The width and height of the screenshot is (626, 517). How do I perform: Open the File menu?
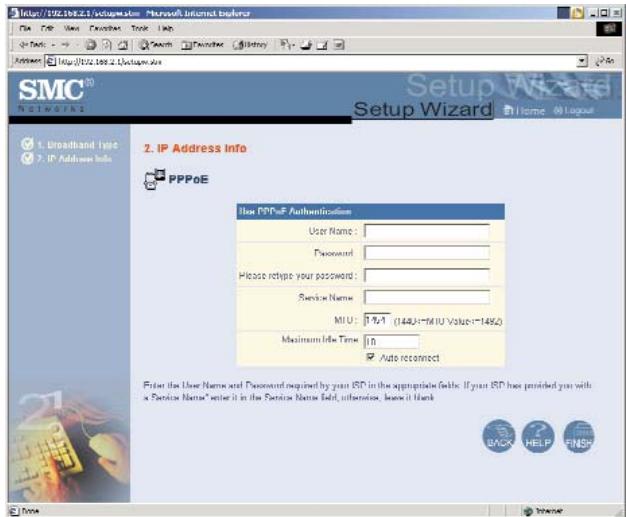[x=25, y=28]
